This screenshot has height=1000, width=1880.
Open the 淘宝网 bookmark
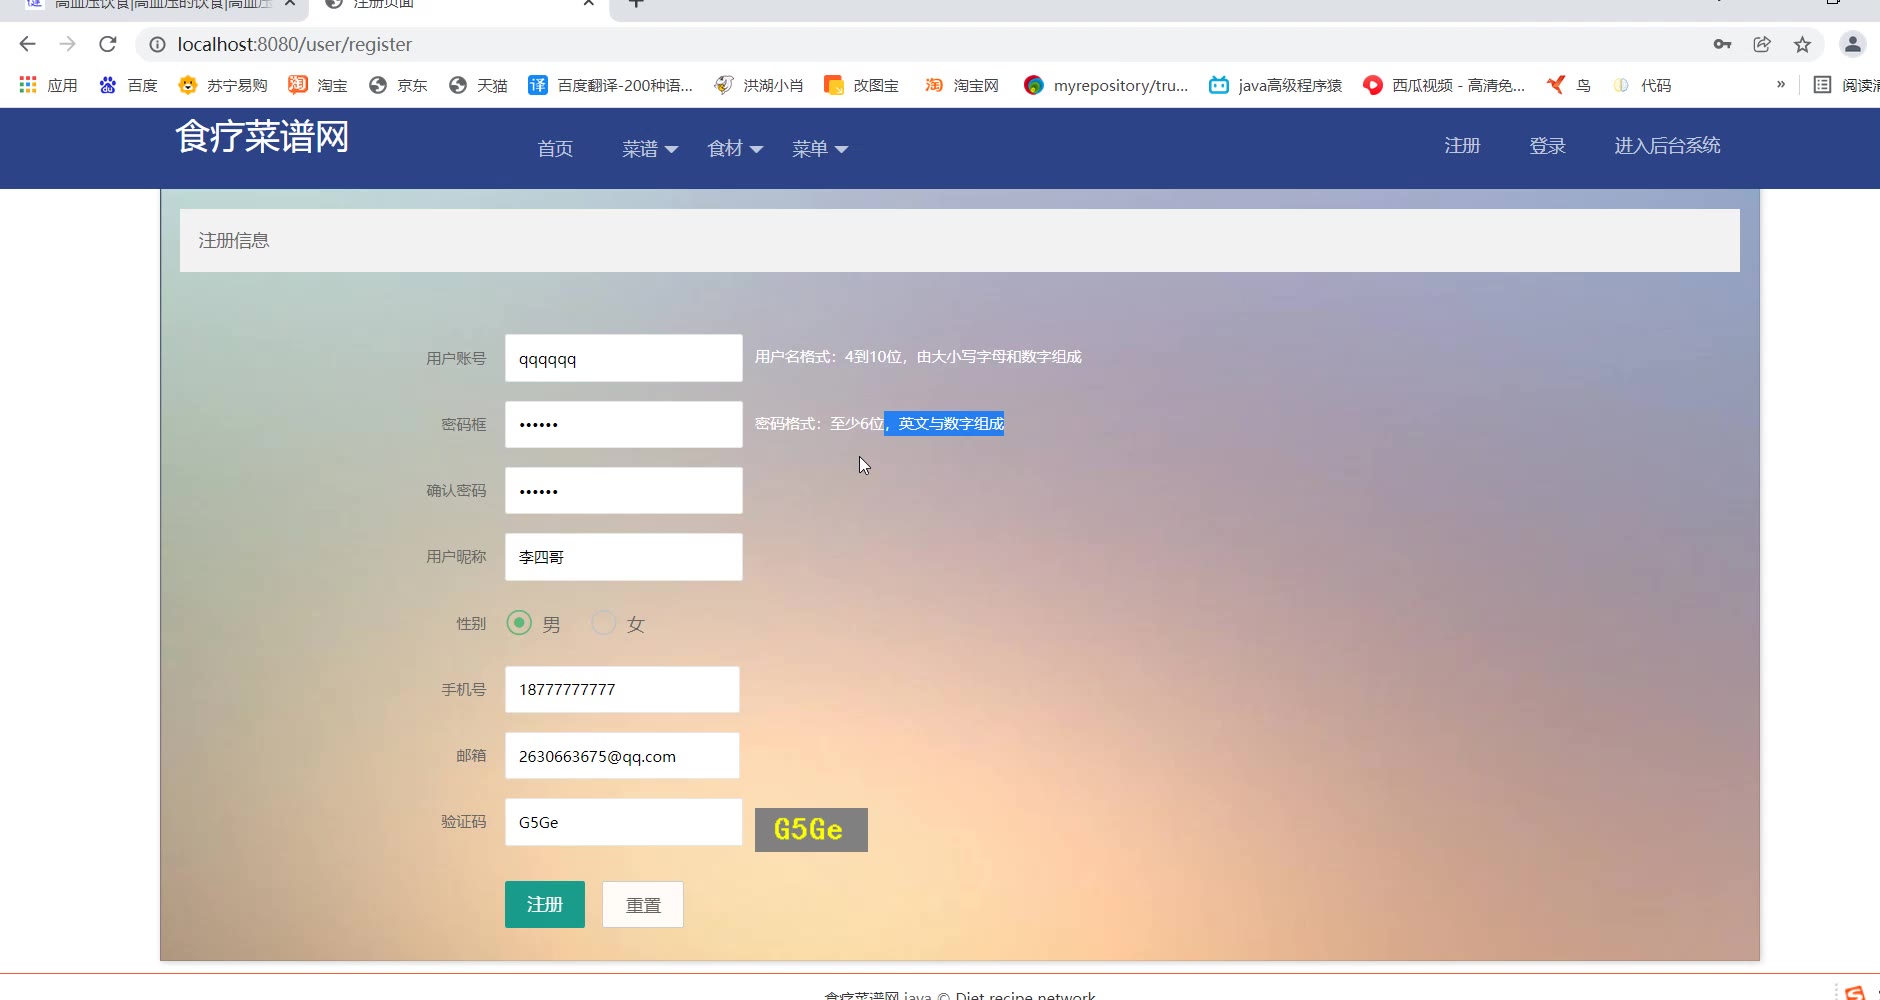961,85
